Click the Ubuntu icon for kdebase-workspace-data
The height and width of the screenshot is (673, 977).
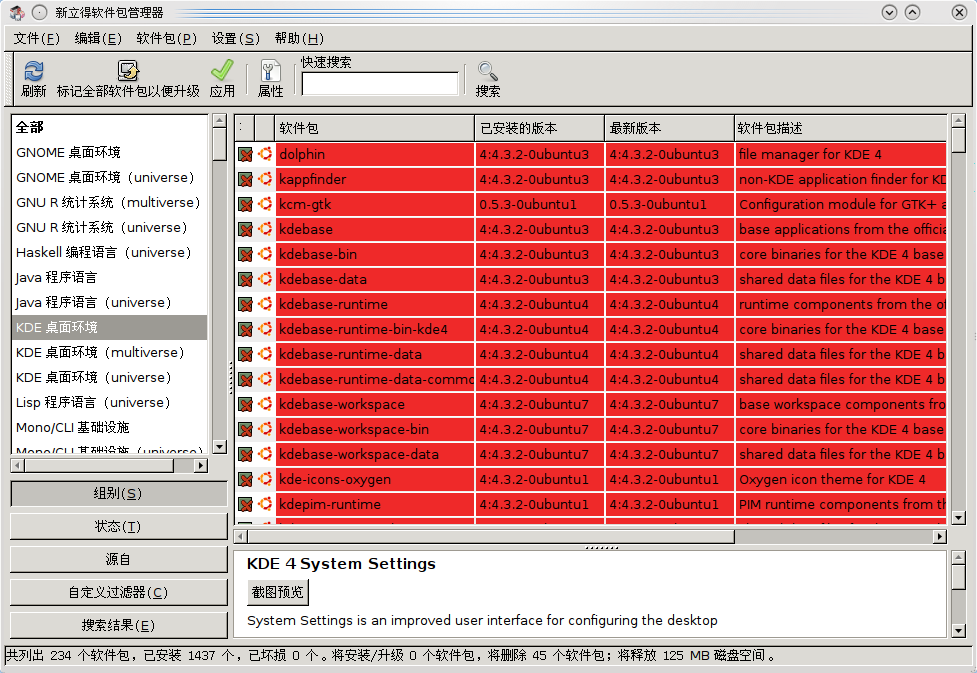(x=265, y=454)
